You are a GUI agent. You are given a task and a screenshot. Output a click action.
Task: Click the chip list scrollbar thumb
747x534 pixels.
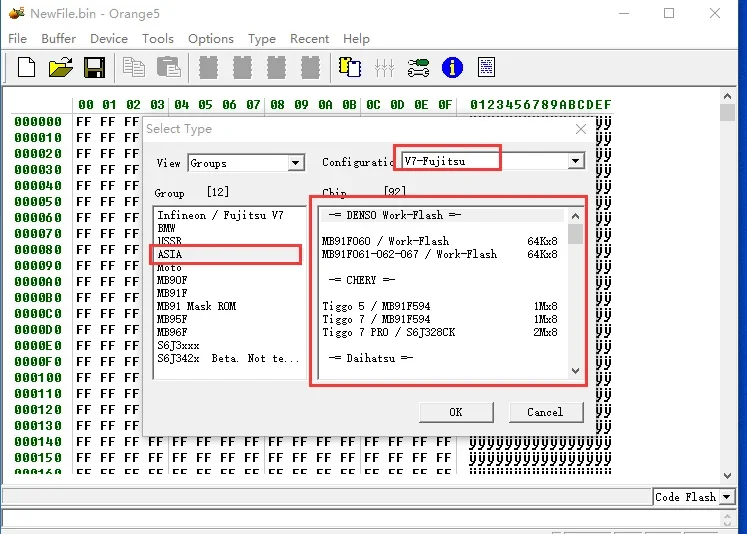coord(575,234)
